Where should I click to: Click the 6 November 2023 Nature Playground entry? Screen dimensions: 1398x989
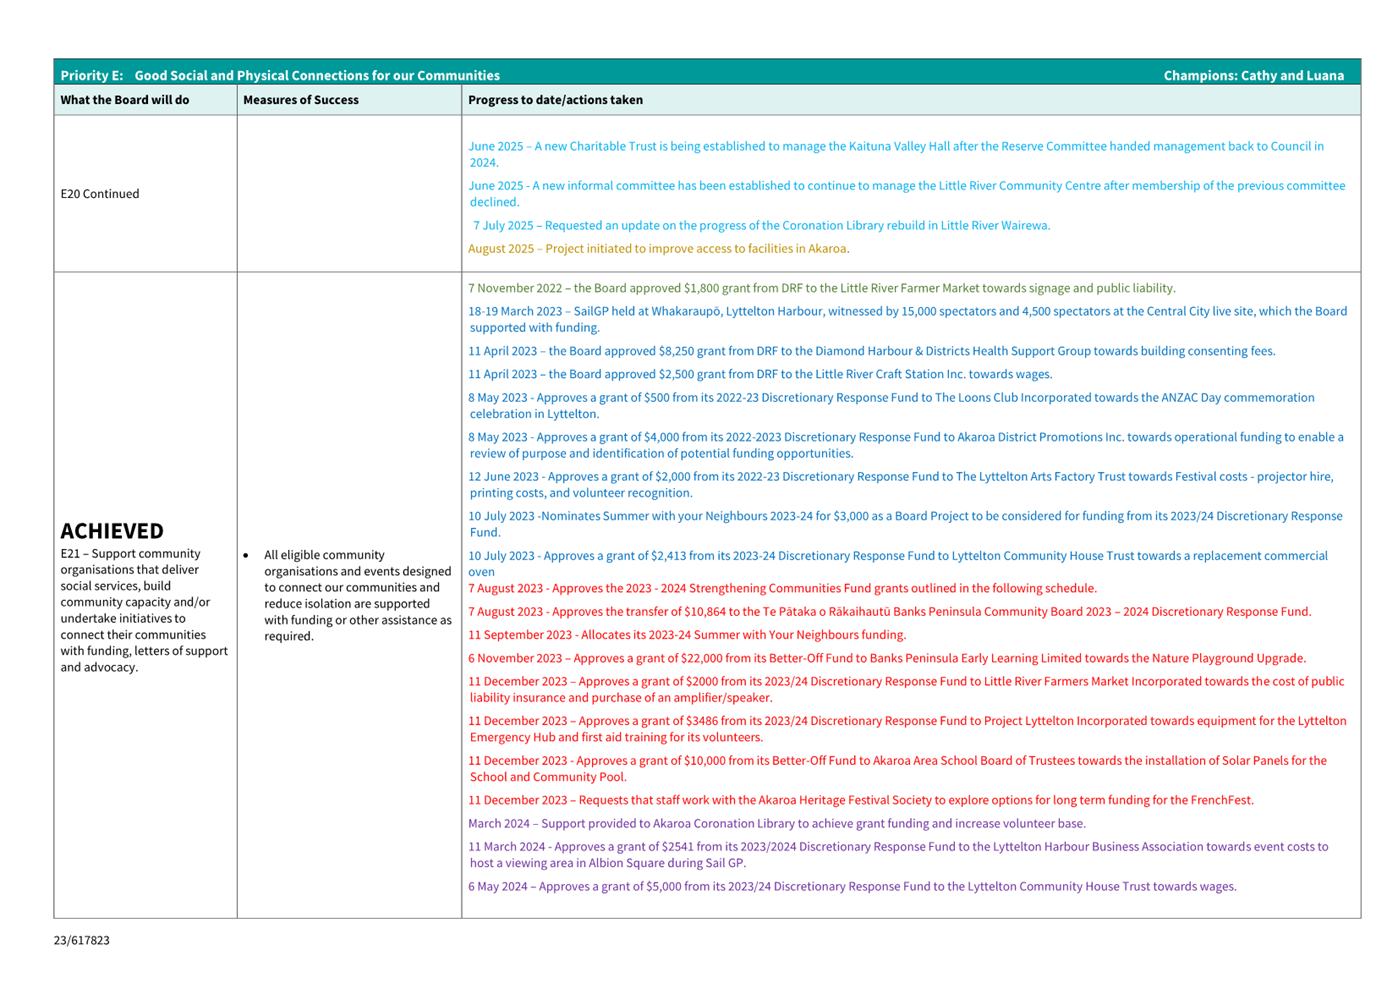tap(887, 659)
